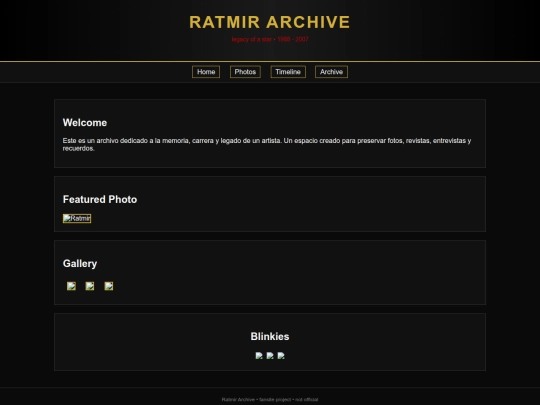Click the legacy of a star subtitle
This screenshot has width=540, height=405.
270,39
